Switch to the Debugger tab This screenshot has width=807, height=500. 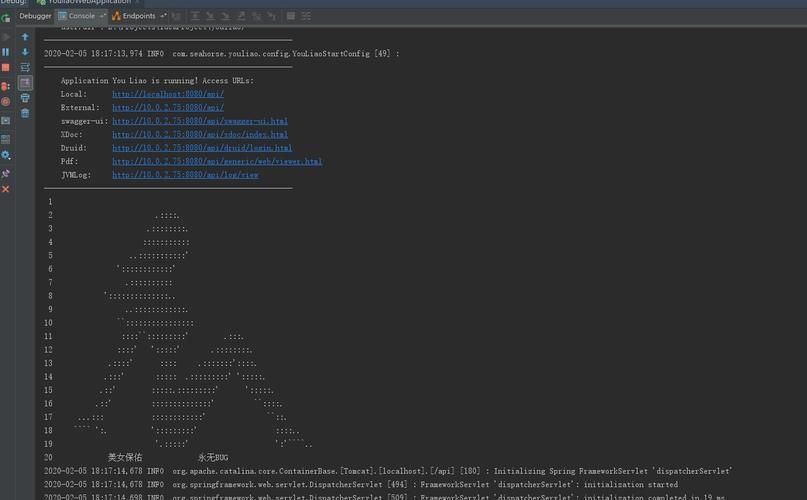(x=35, y=16)
